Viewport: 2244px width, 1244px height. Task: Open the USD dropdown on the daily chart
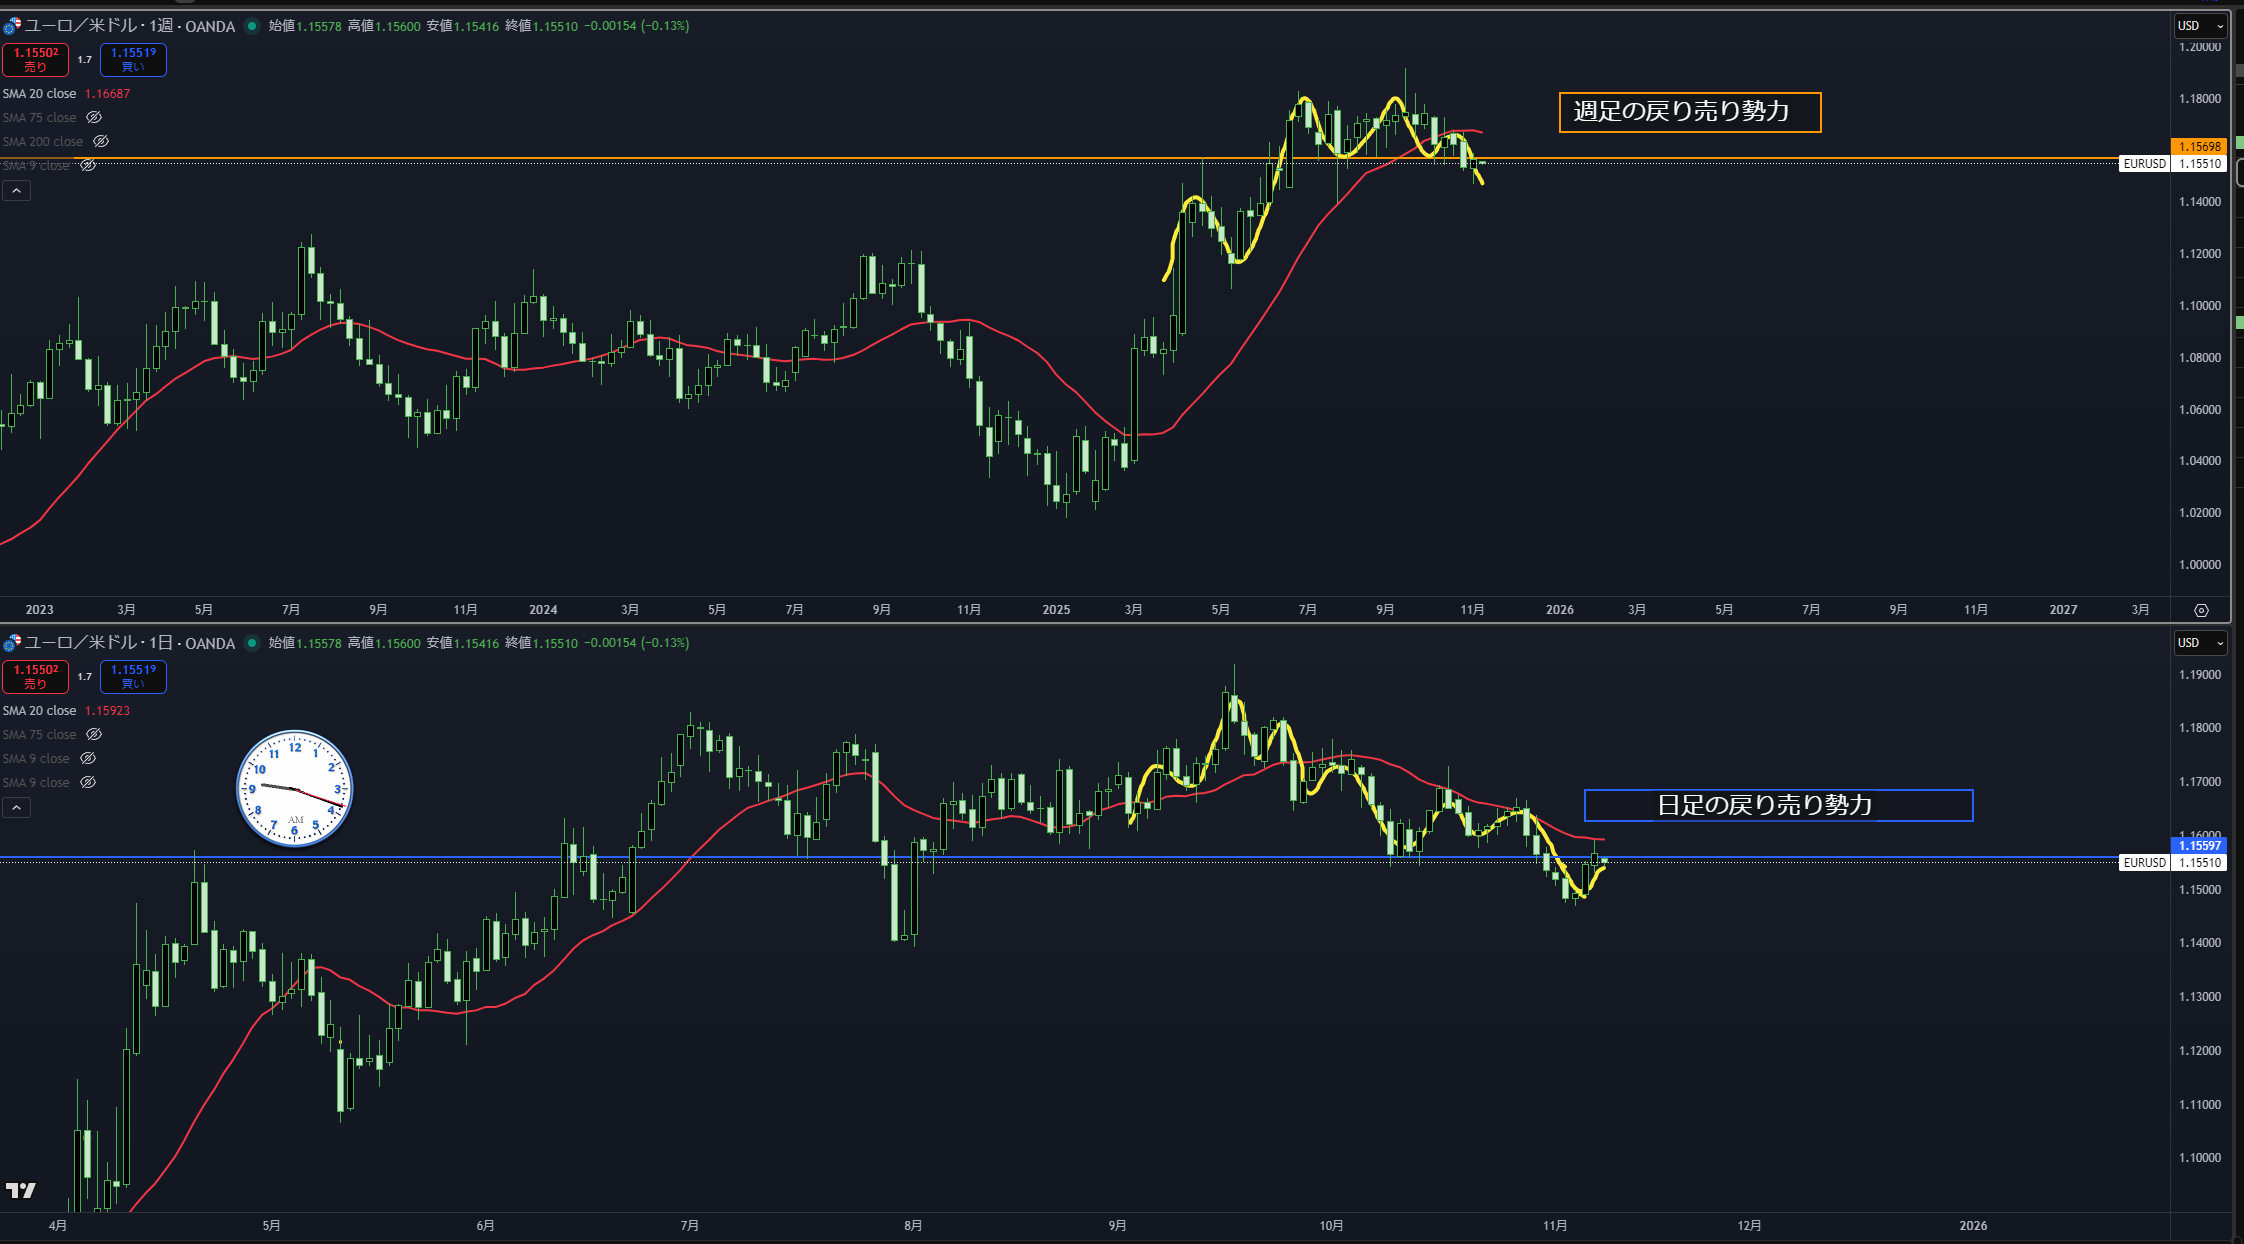(2200, 643)
